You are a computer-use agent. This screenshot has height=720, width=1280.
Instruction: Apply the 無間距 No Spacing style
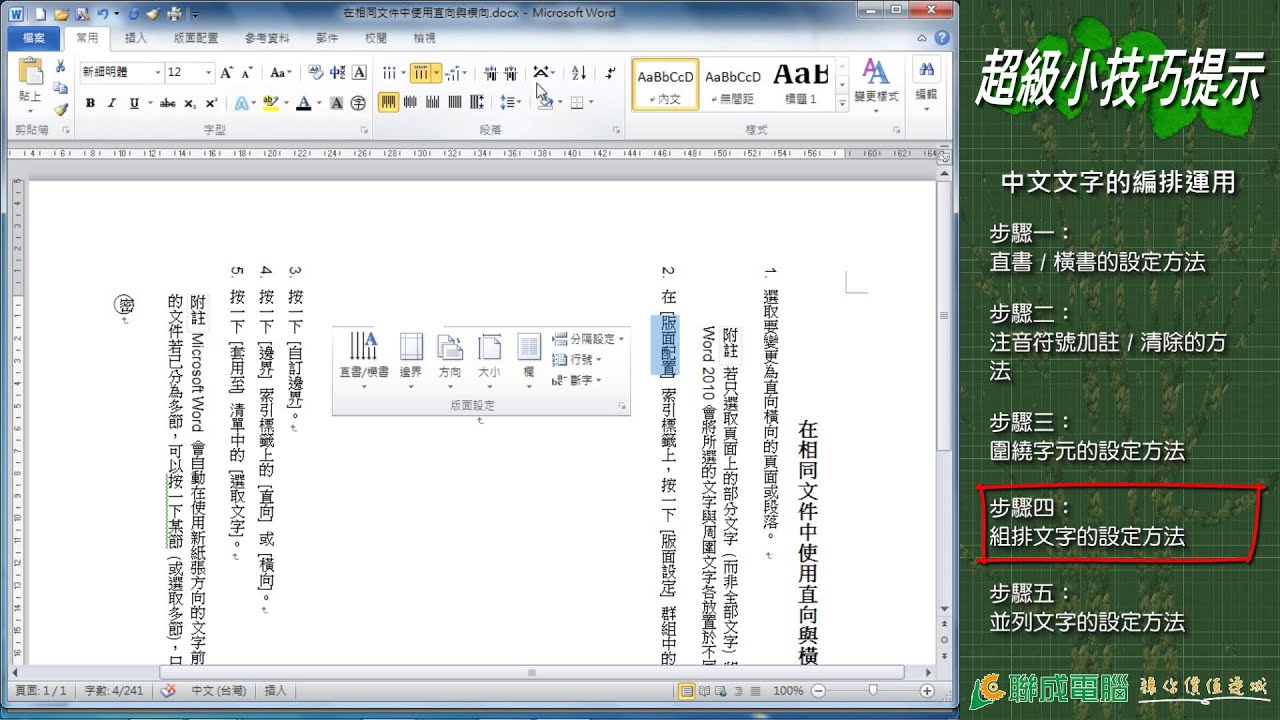733,84
